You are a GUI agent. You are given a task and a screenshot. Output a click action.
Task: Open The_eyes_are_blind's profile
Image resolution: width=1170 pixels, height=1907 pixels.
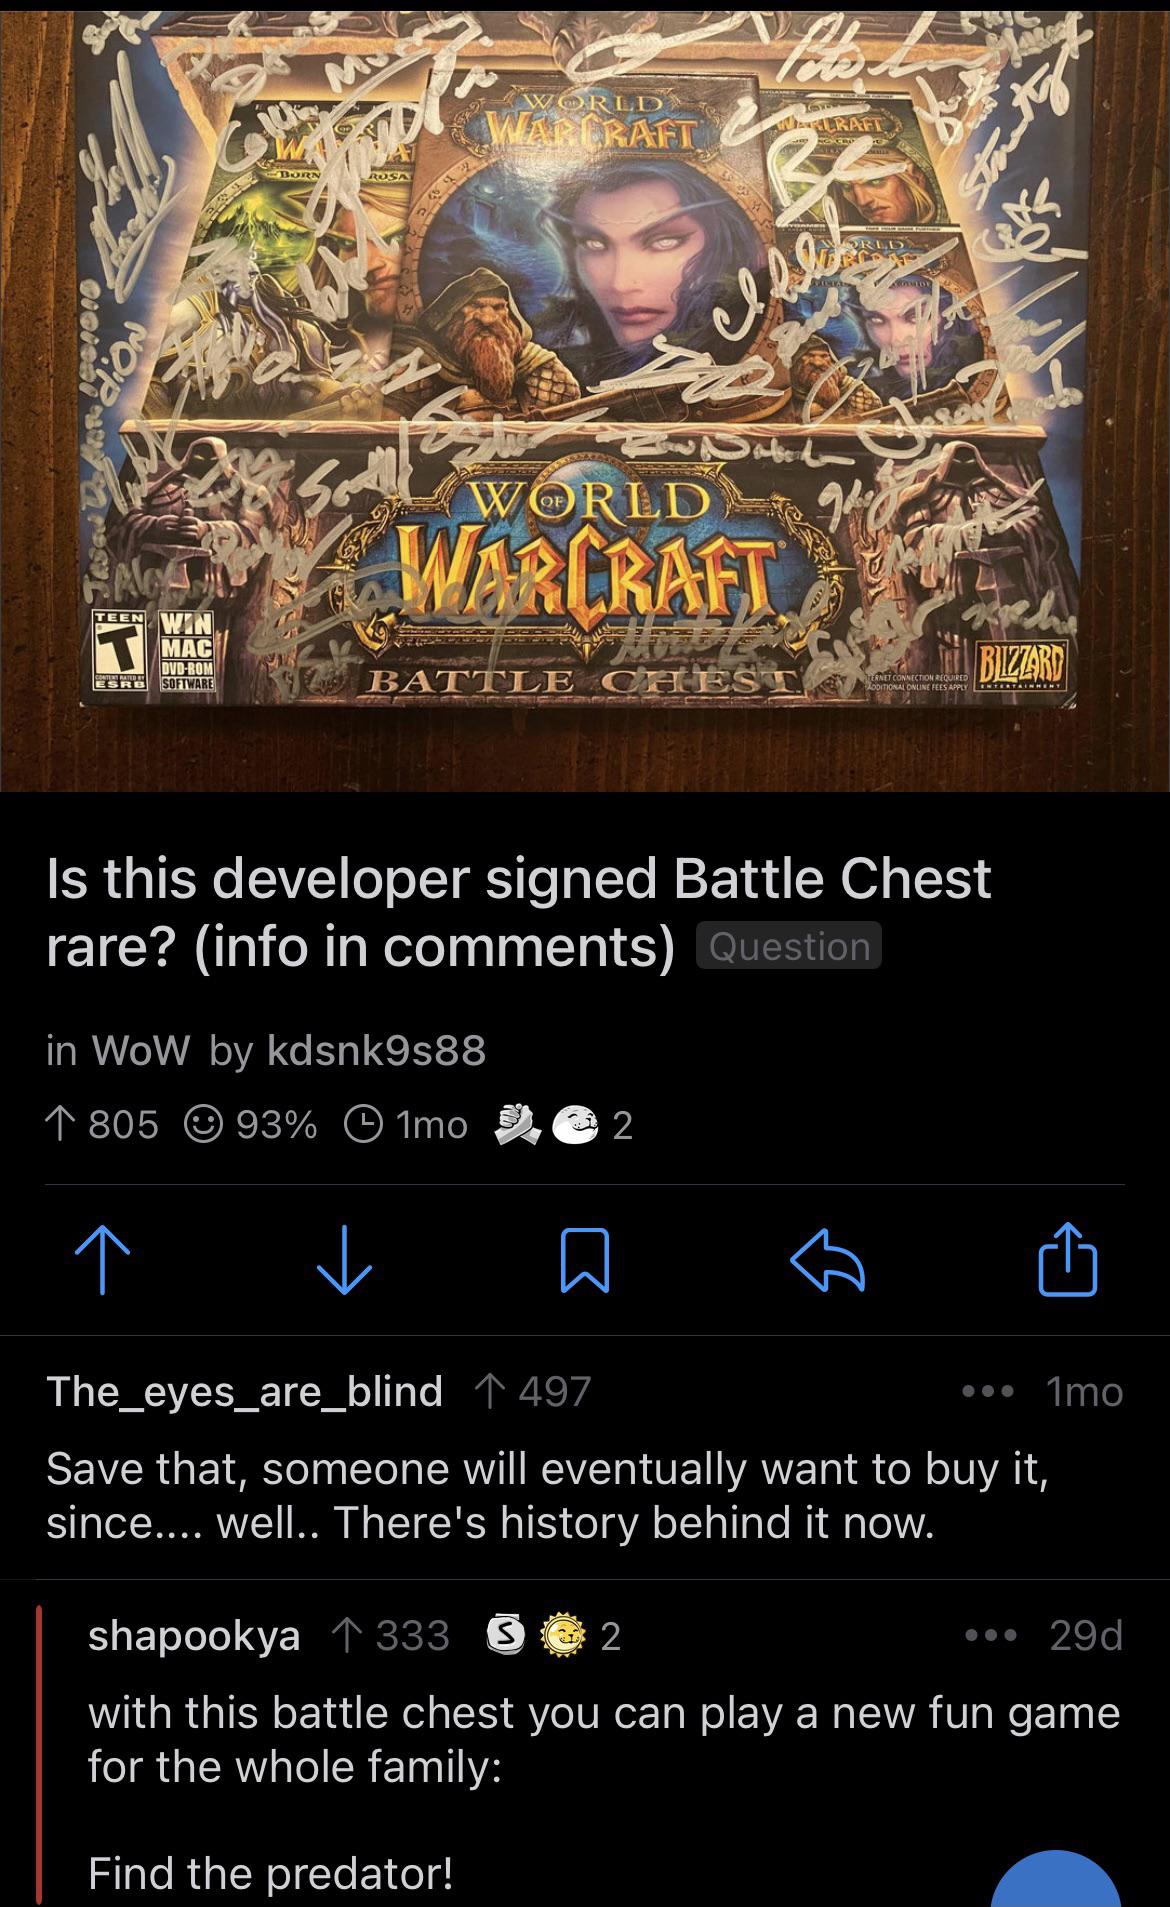pyautogui.click(x=245, y=1391)
